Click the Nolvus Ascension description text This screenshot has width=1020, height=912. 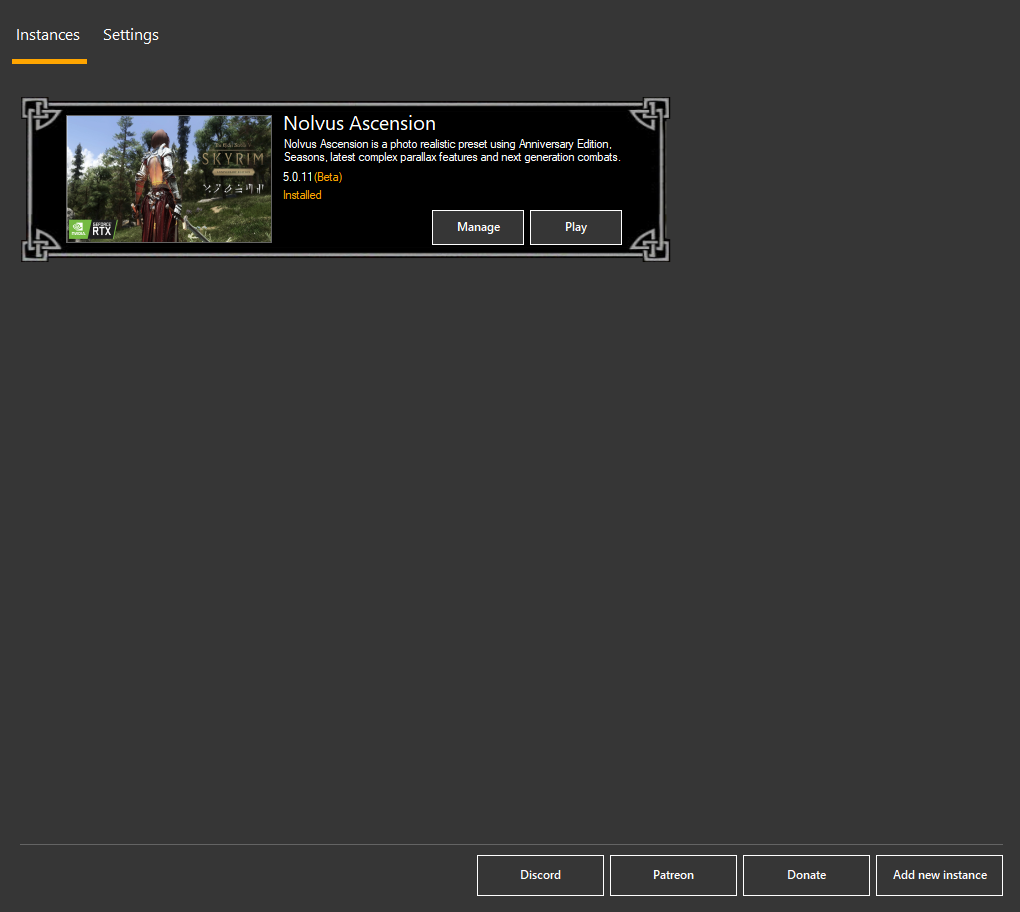coord(452,151)
